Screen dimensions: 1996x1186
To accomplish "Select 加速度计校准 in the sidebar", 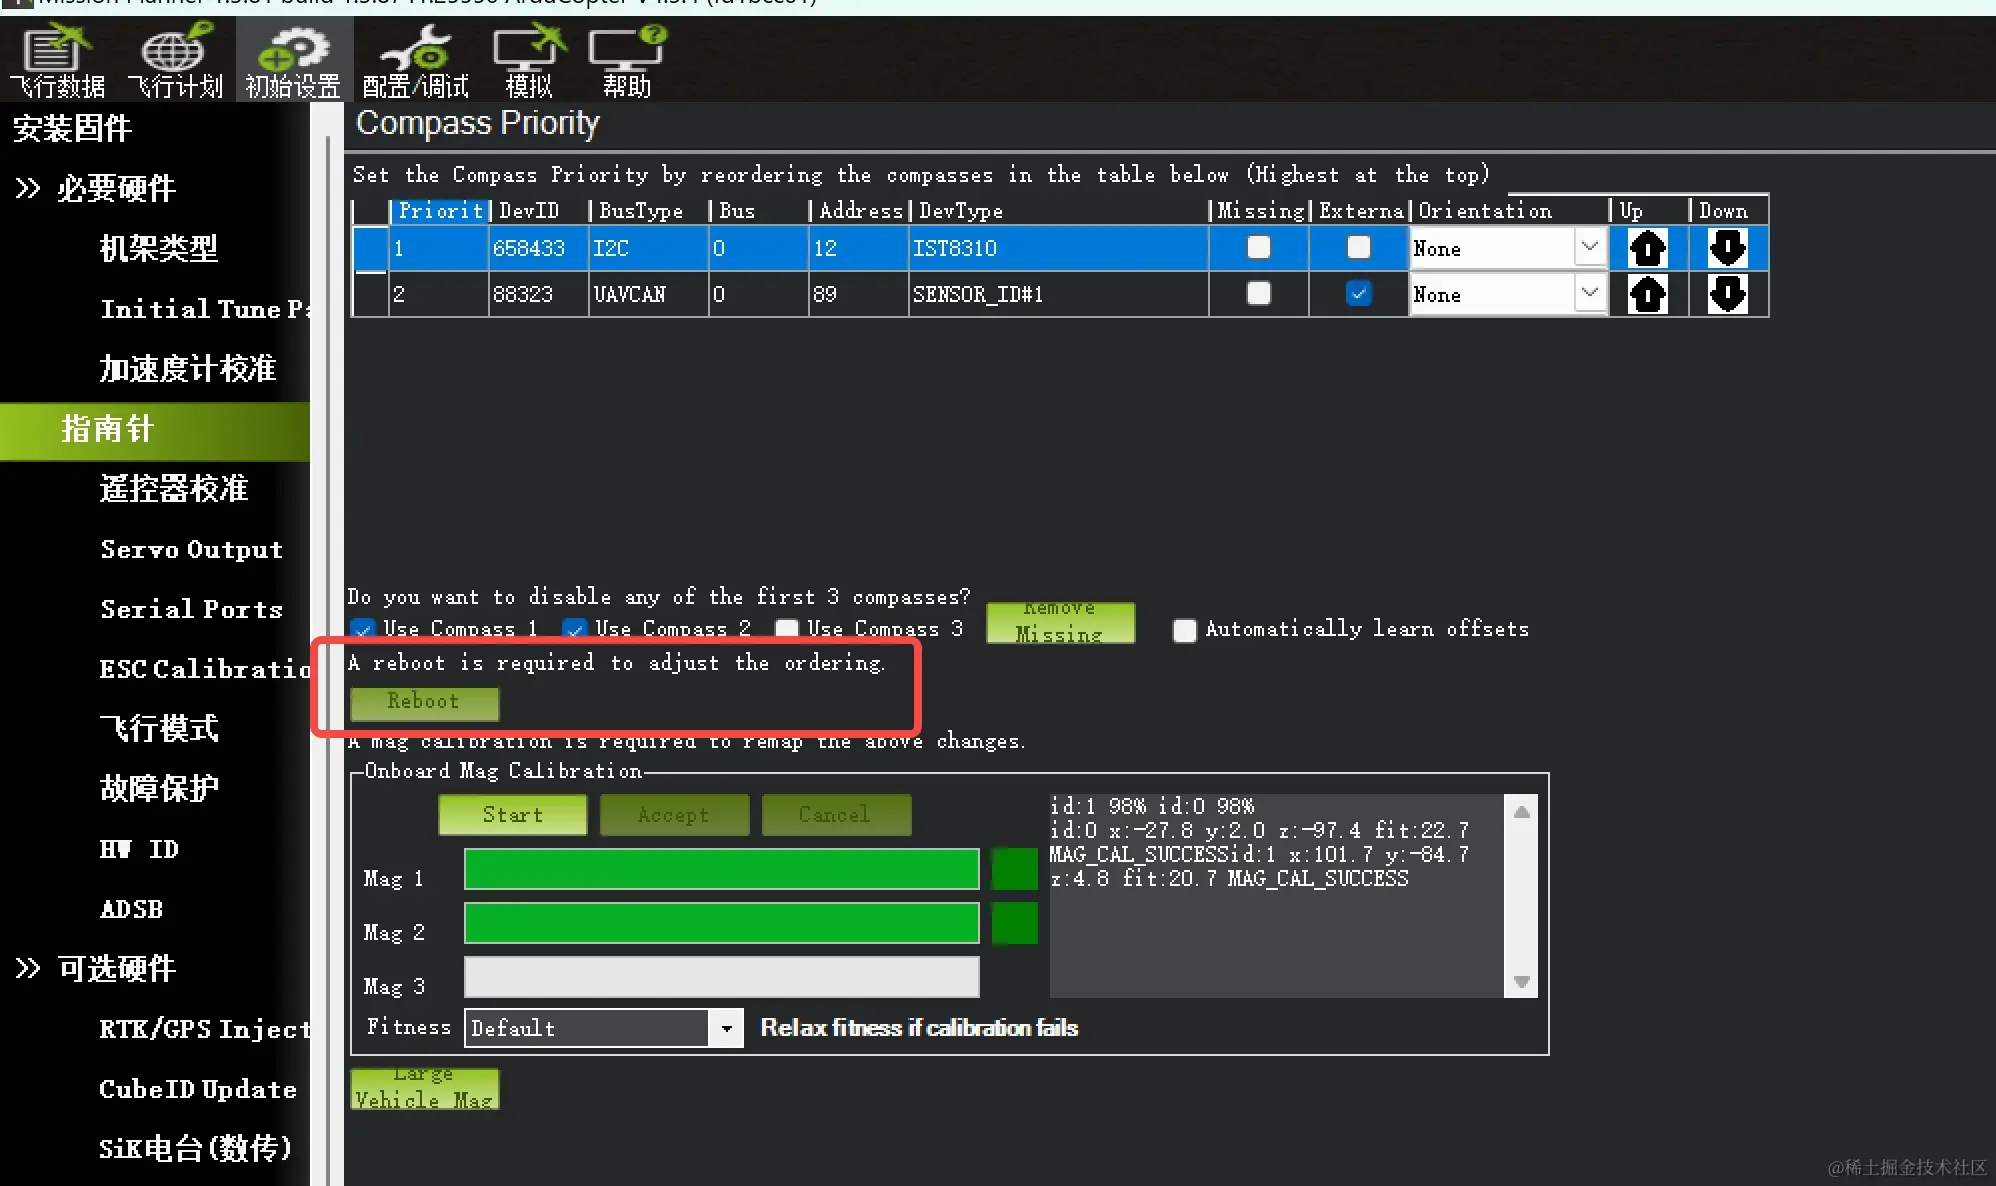I will (x=187, y=369).
